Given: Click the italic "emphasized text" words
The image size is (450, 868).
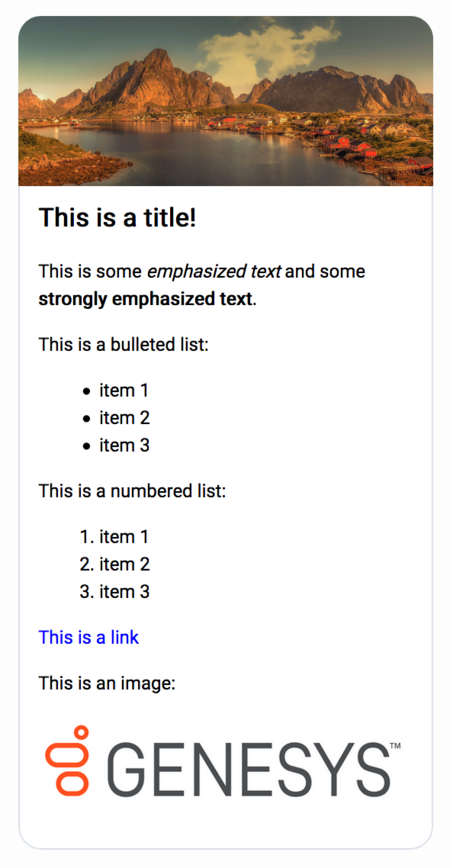Looking at the screenshot, I should pyautogui.click(x=214, y=272).
